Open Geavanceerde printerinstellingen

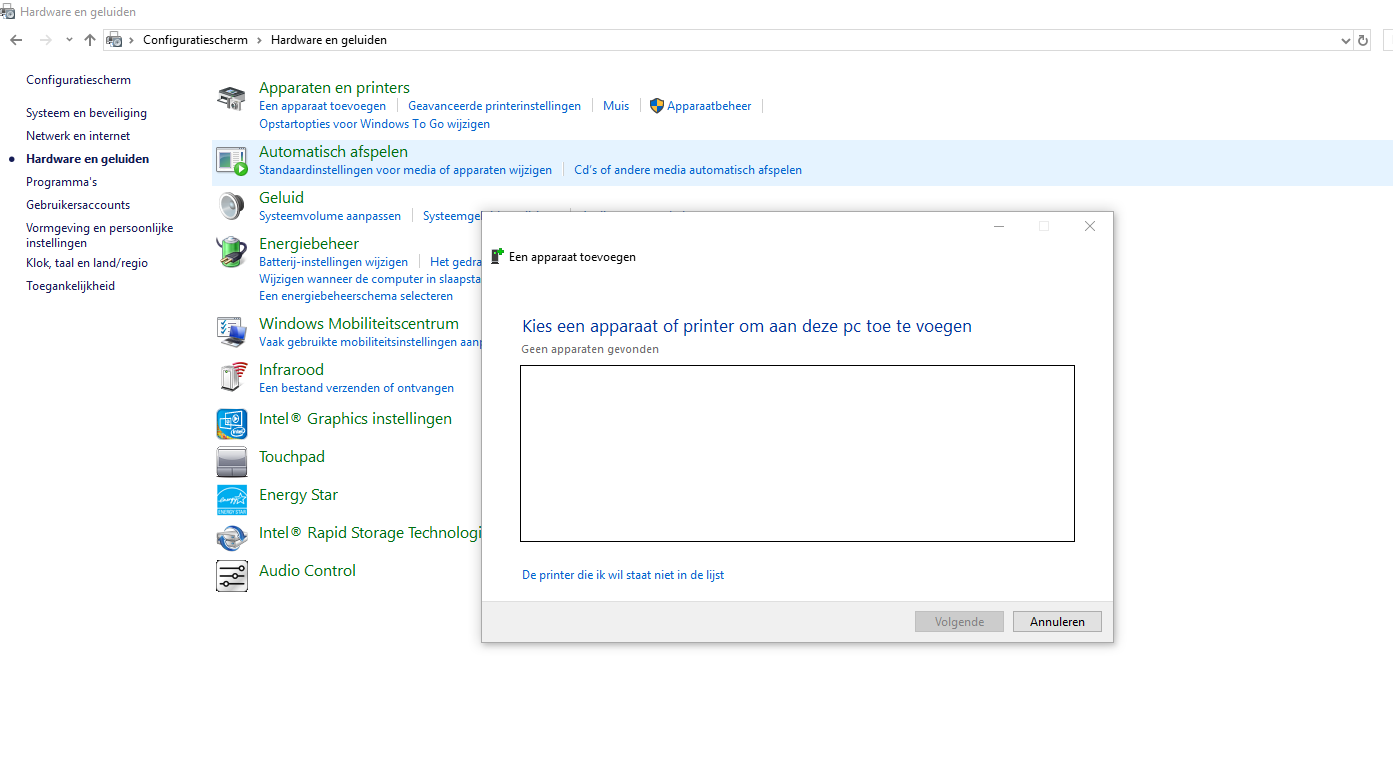tap(494, 106)
